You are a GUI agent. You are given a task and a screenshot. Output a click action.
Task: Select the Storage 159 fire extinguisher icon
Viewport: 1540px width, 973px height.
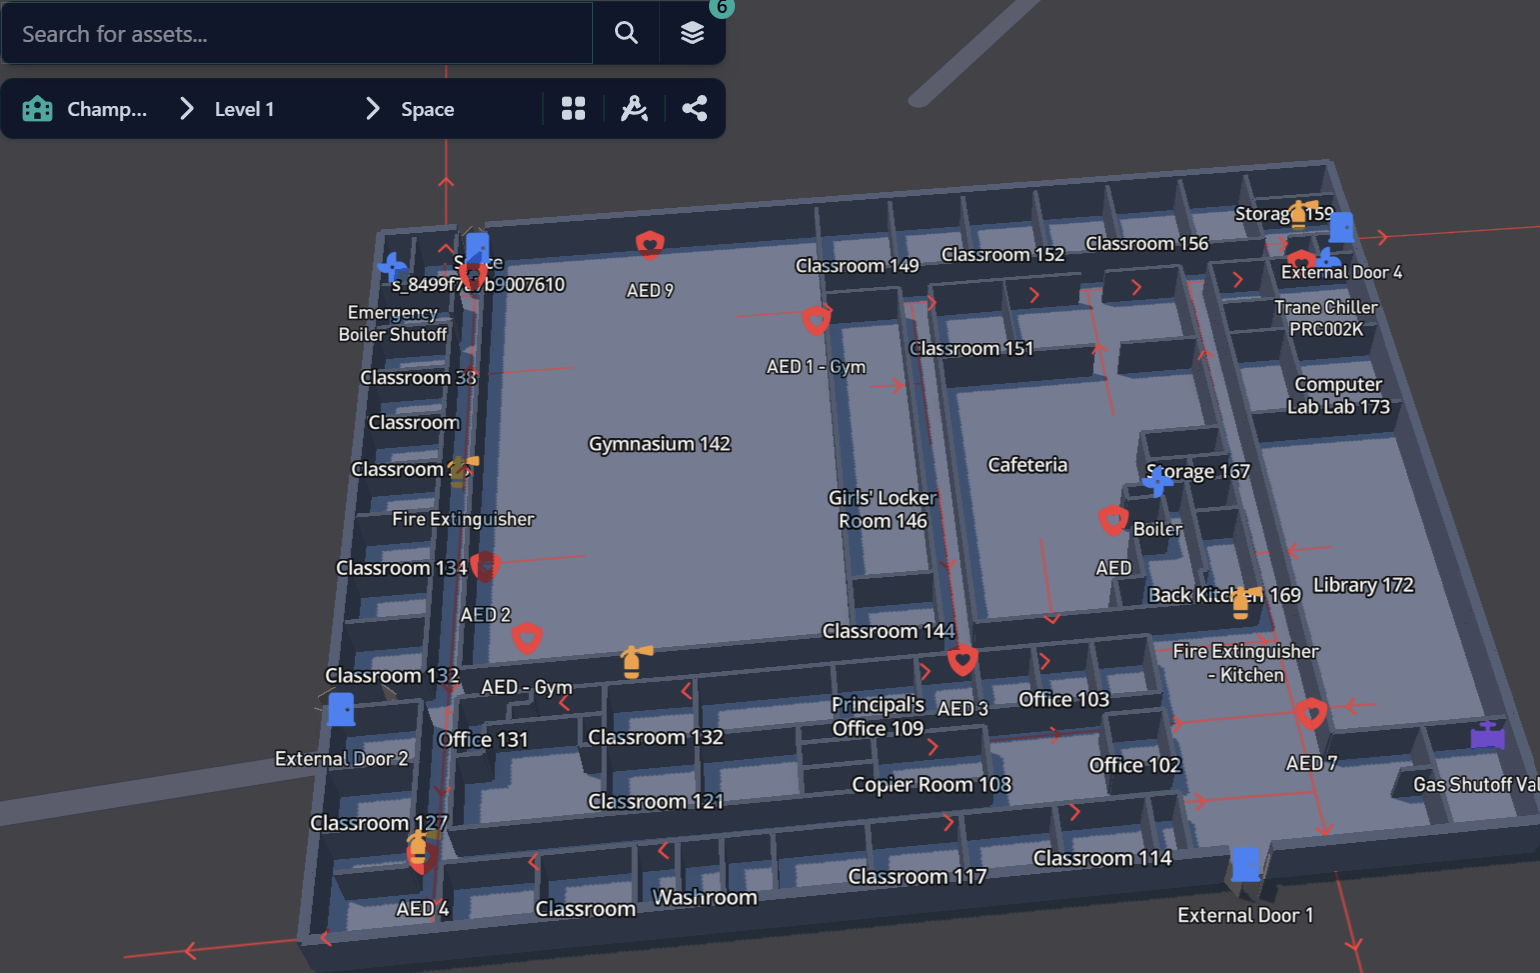coord(1301,213)
